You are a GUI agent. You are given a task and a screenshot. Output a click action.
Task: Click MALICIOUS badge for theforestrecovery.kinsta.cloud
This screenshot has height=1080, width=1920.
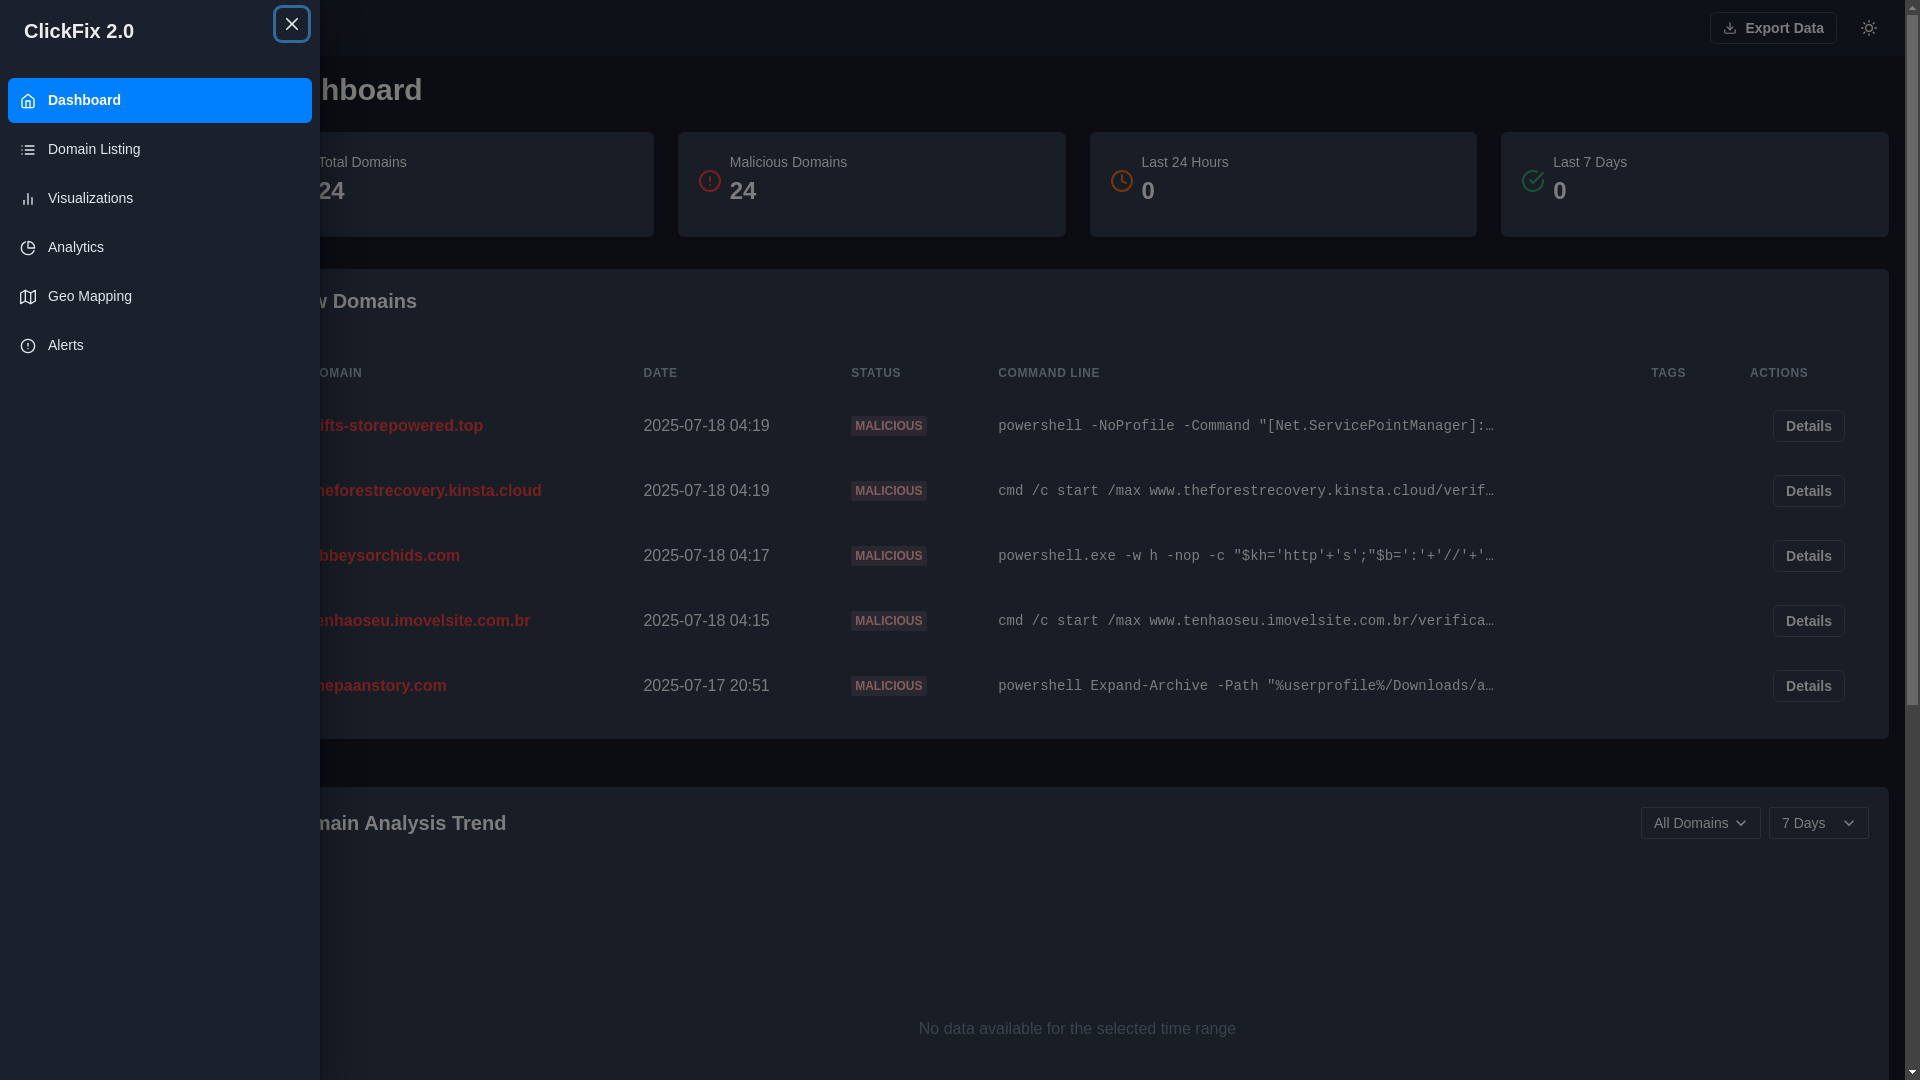coord(888,491)
